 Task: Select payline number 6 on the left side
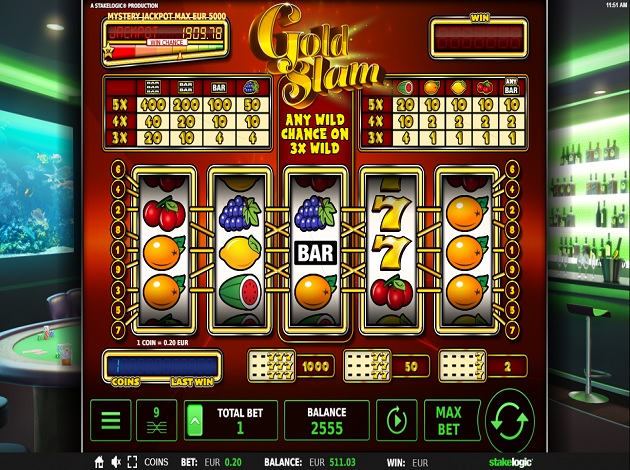118,169
